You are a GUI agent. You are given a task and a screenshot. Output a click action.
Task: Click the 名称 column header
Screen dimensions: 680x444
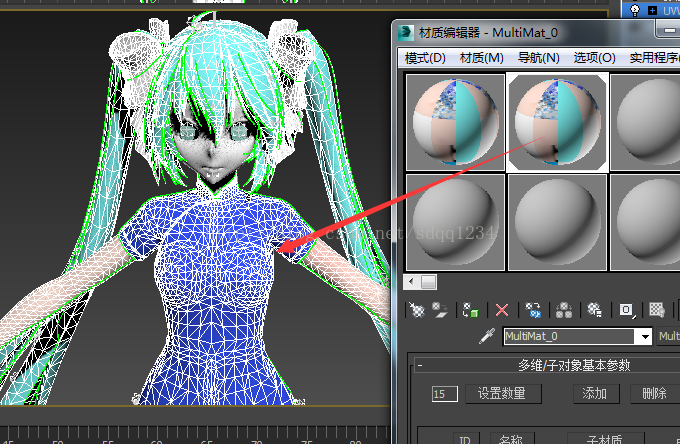[512, 438]
